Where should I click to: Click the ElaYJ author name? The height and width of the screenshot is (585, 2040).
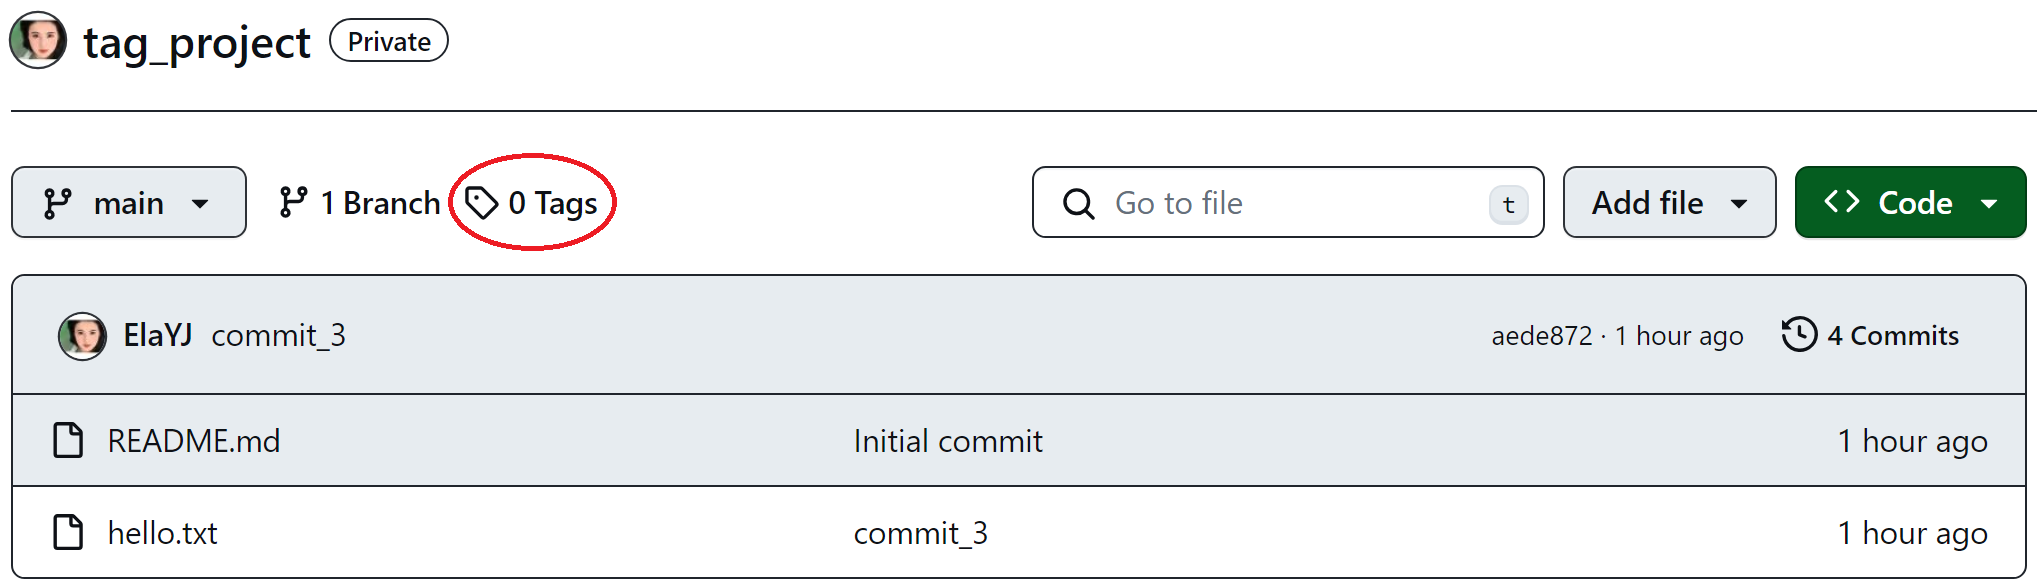158,335
